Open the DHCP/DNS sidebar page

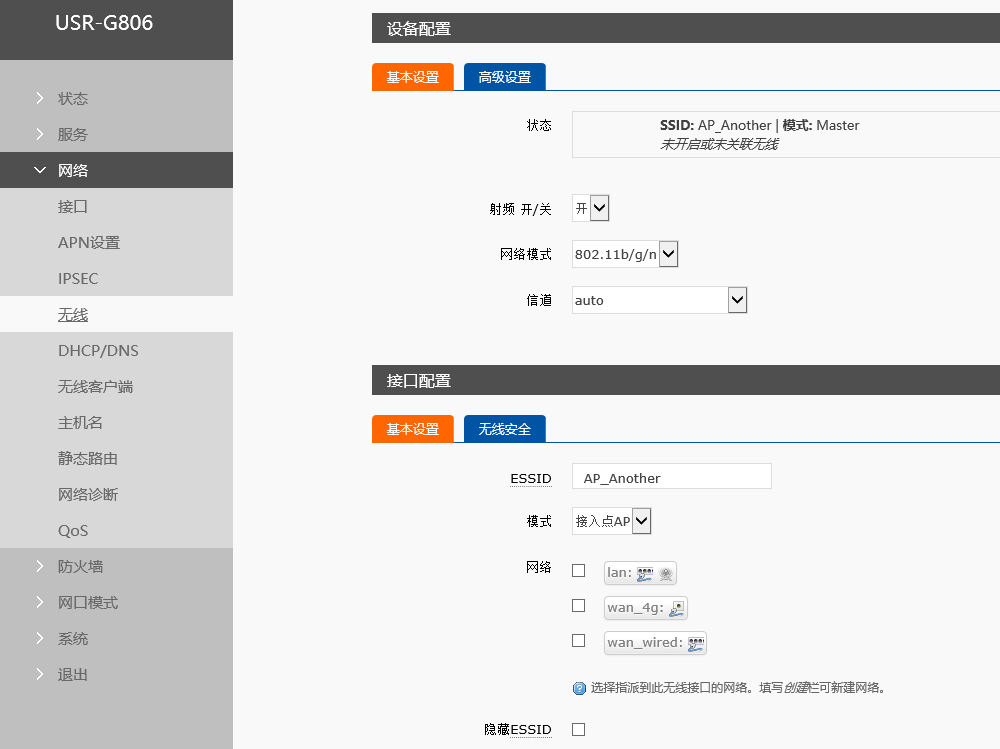tap(98, 350)
